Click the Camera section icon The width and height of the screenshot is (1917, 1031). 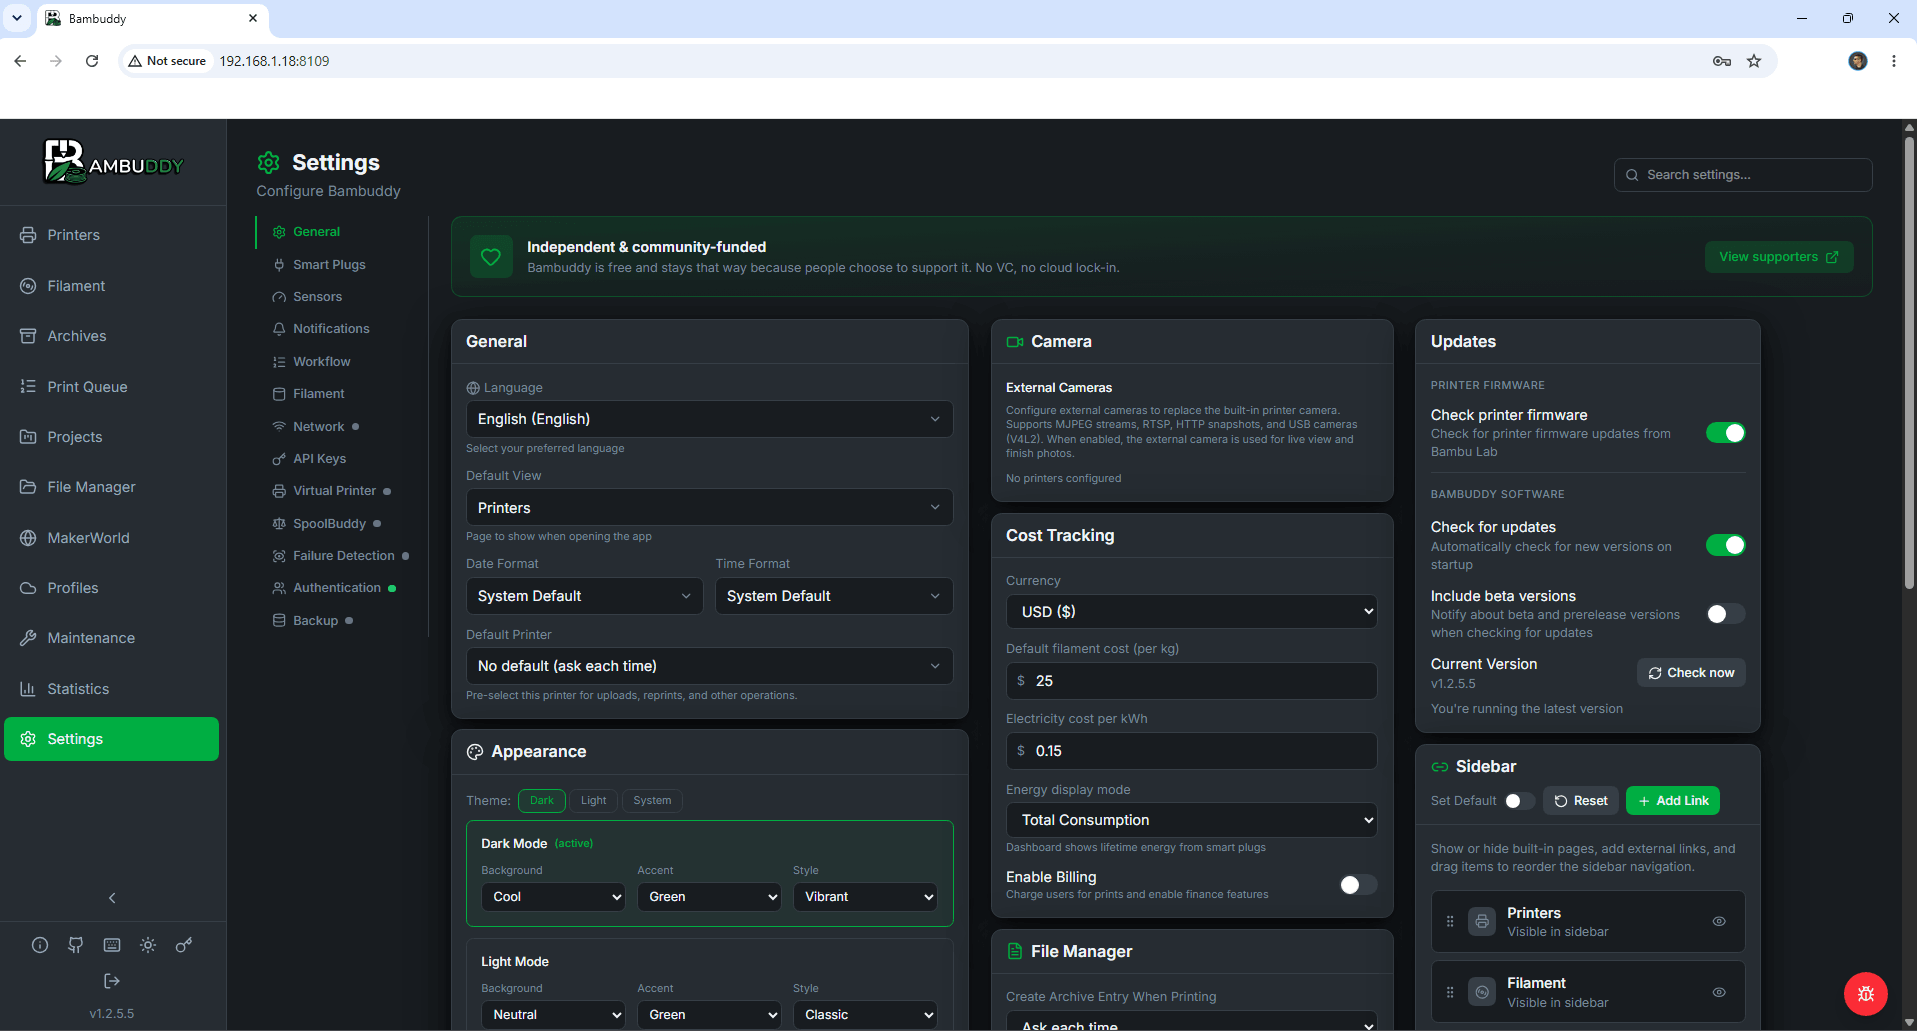click(x=1015, y=342)
